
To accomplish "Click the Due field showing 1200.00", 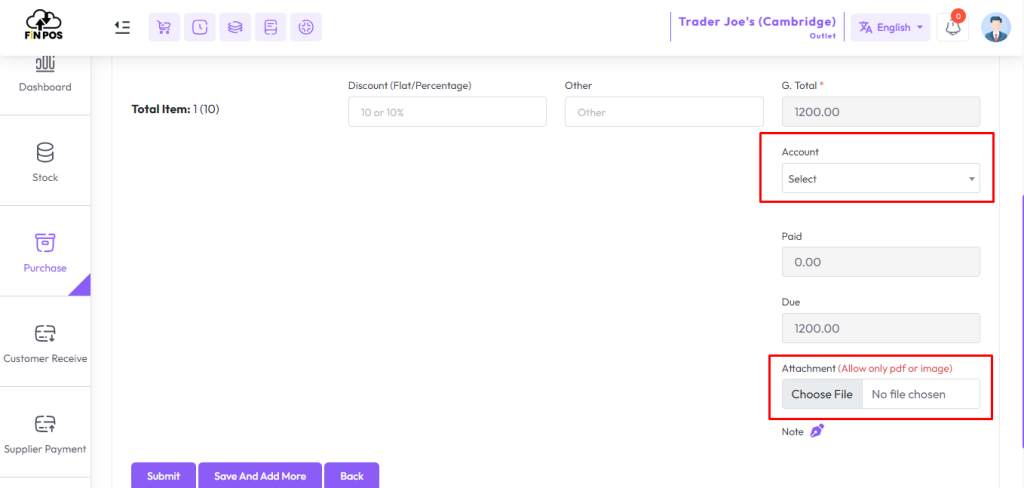I will coord(880,328).
